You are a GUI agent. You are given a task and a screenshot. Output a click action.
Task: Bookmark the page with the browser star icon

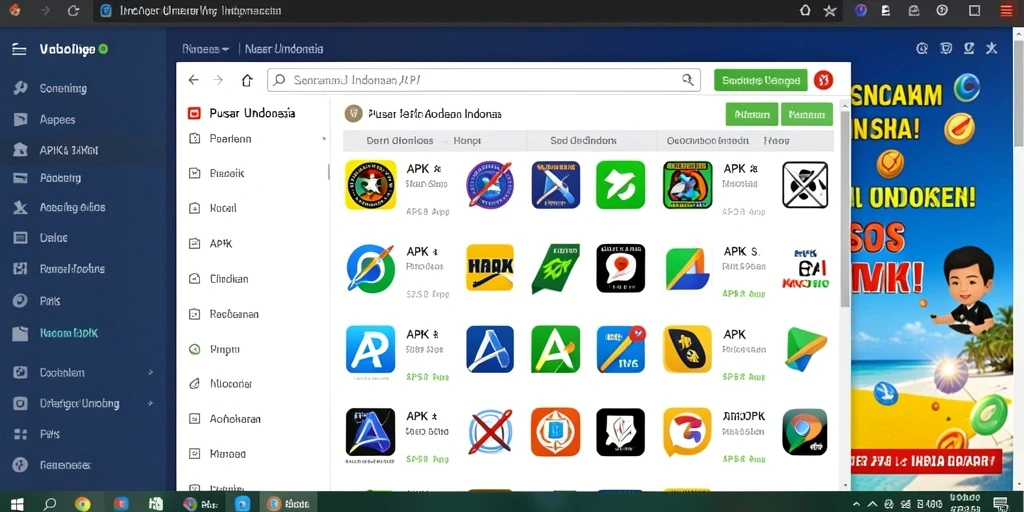pos(829,11)
